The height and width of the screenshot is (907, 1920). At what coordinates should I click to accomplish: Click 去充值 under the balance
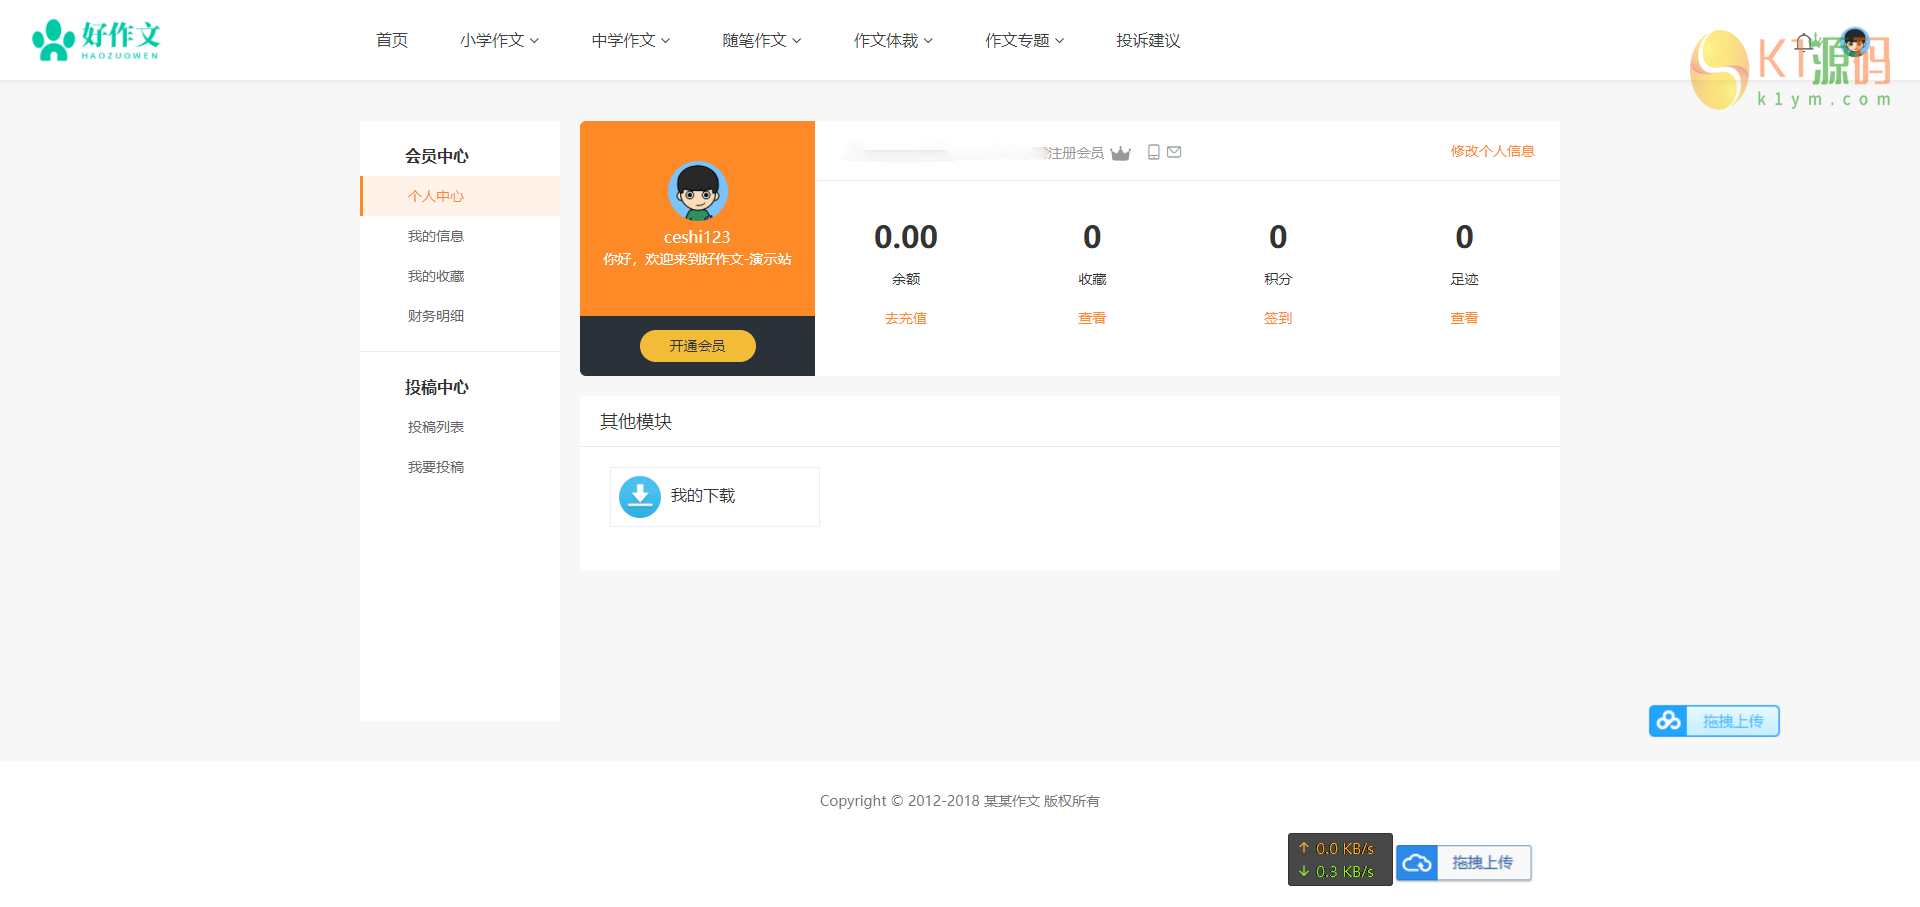906,318
